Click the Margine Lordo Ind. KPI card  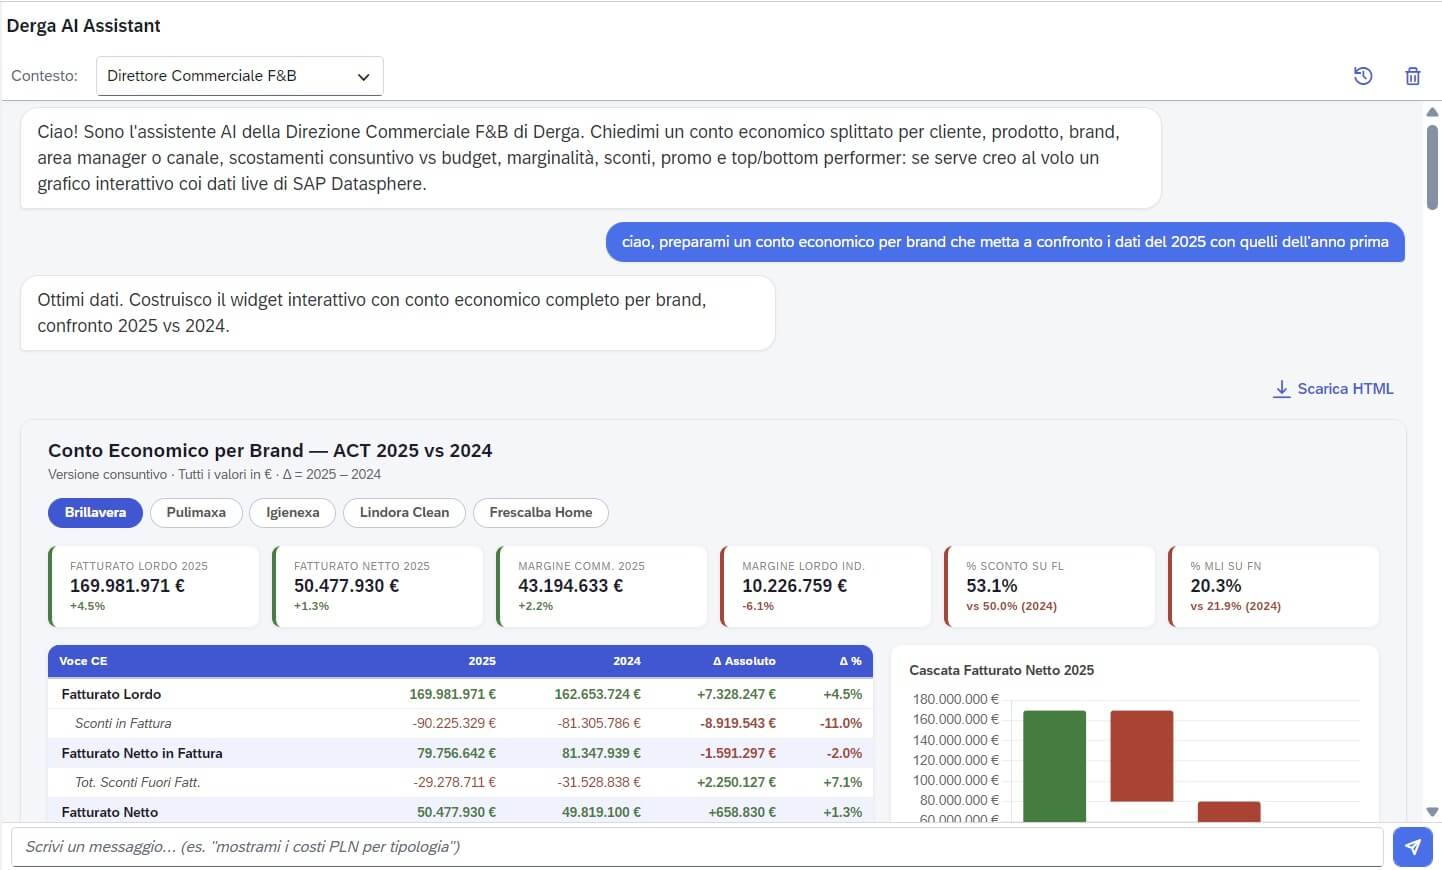pos(825,587)
